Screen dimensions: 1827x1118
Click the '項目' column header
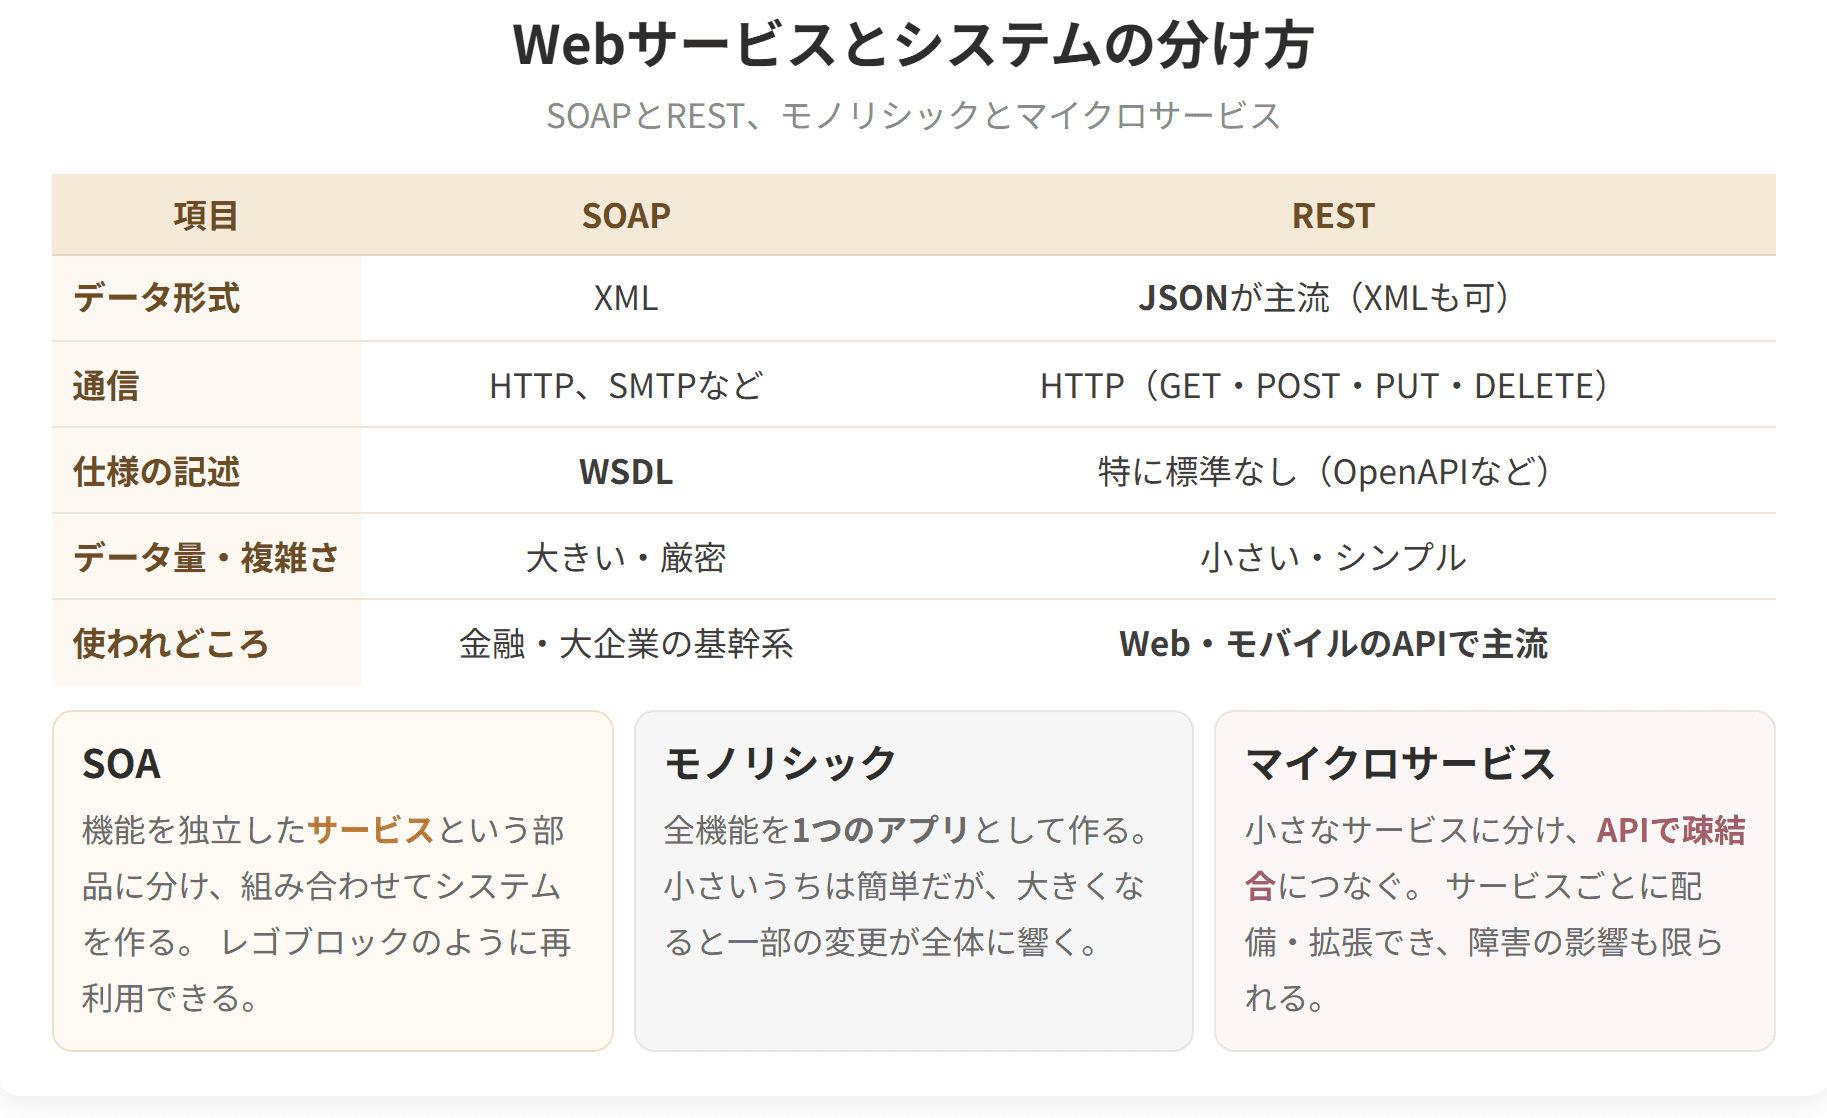(x=206, y=216)
